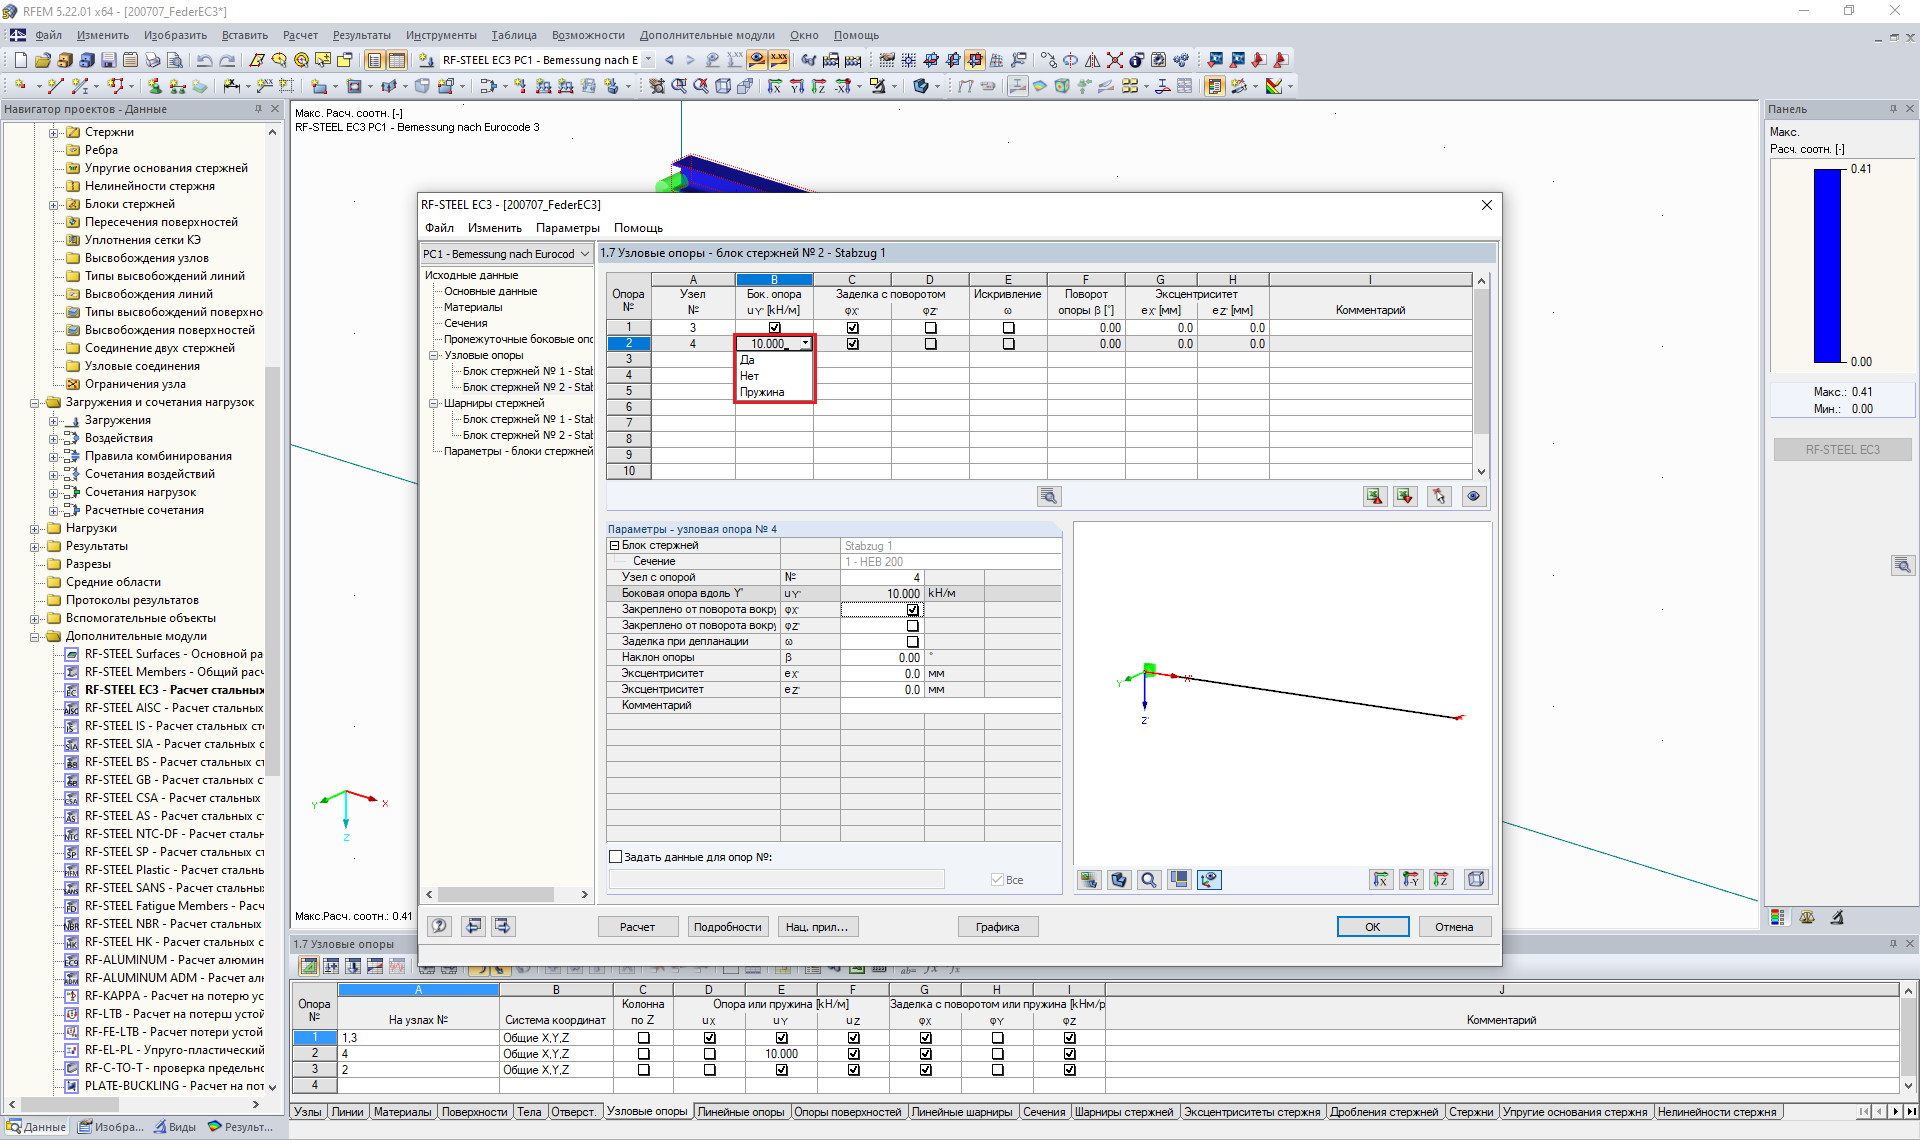Select 'Материалы' in the dialog tree
Screen dimensions: 1920x1140
473,307
